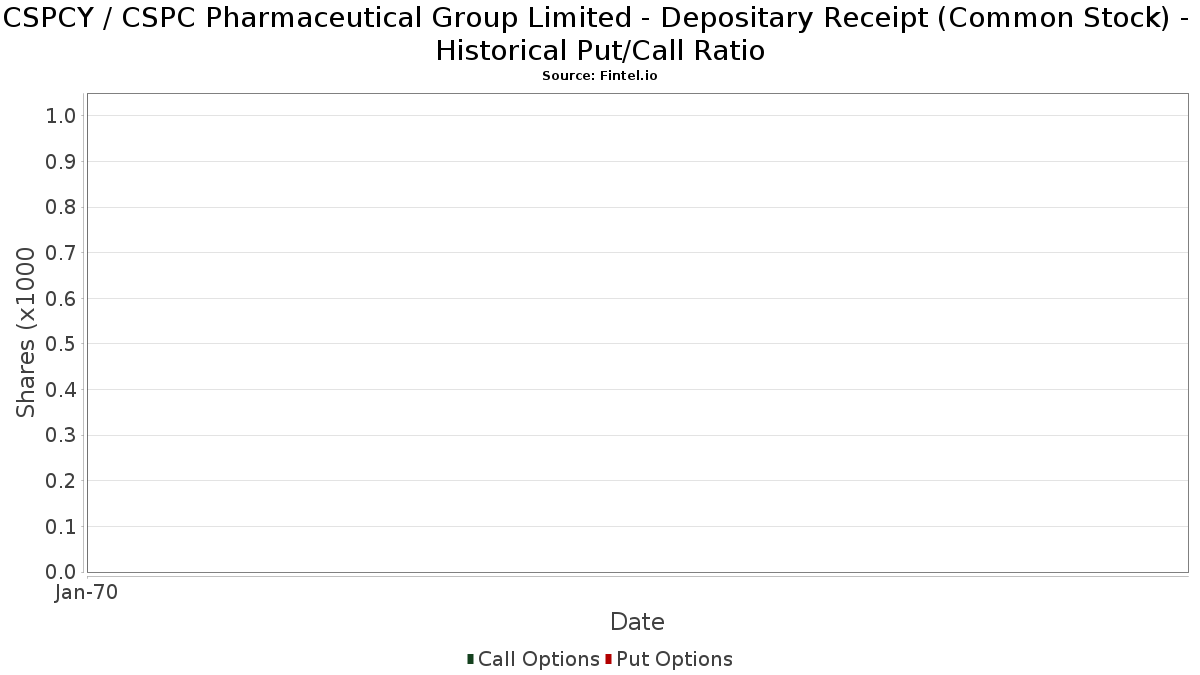Image resolution: width=1200 pixels, height=675 pixels.
Task: Click the Source: Fintel.io label
Action: tap(600, 76)
